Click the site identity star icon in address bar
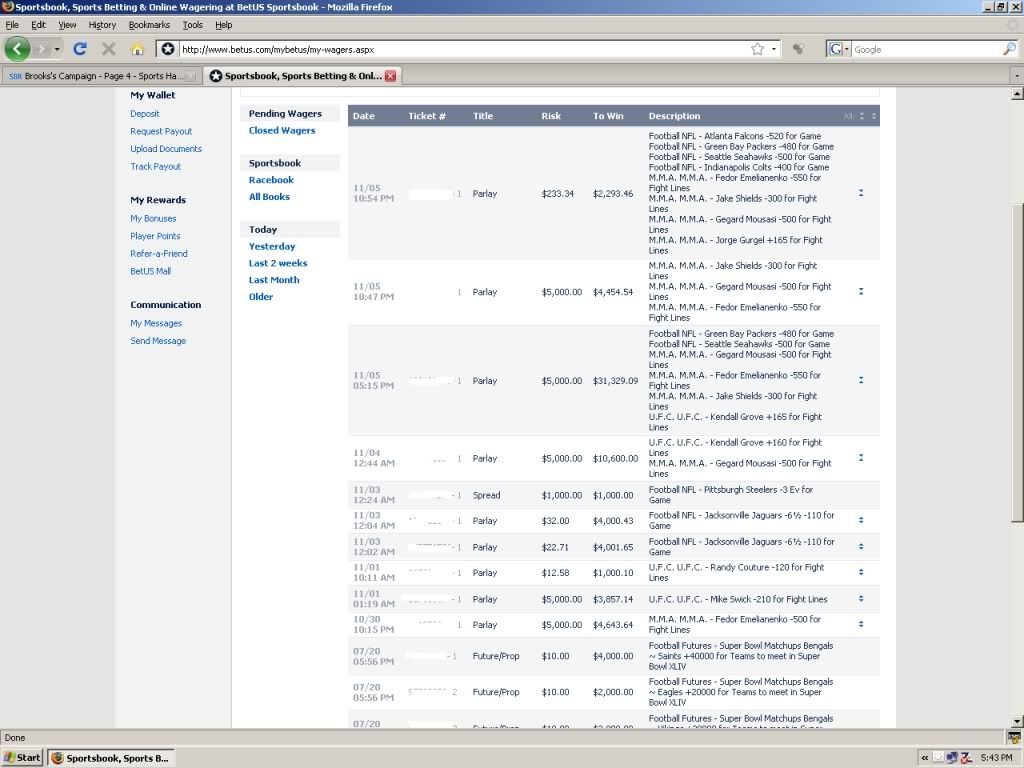 click(168, 49)
